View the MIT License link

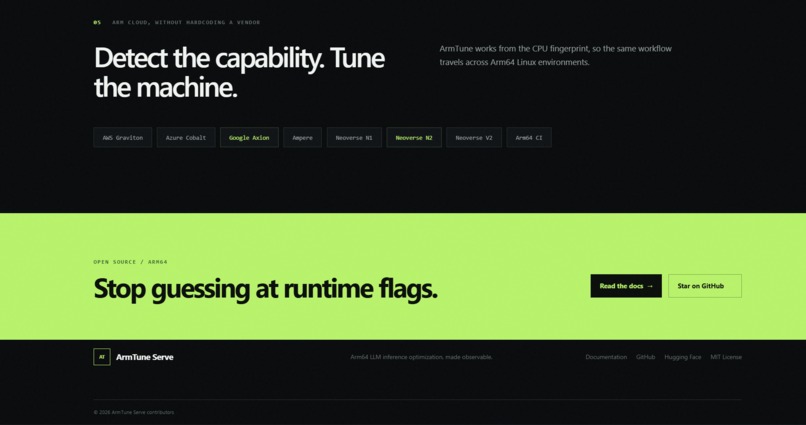click(726, 357)
